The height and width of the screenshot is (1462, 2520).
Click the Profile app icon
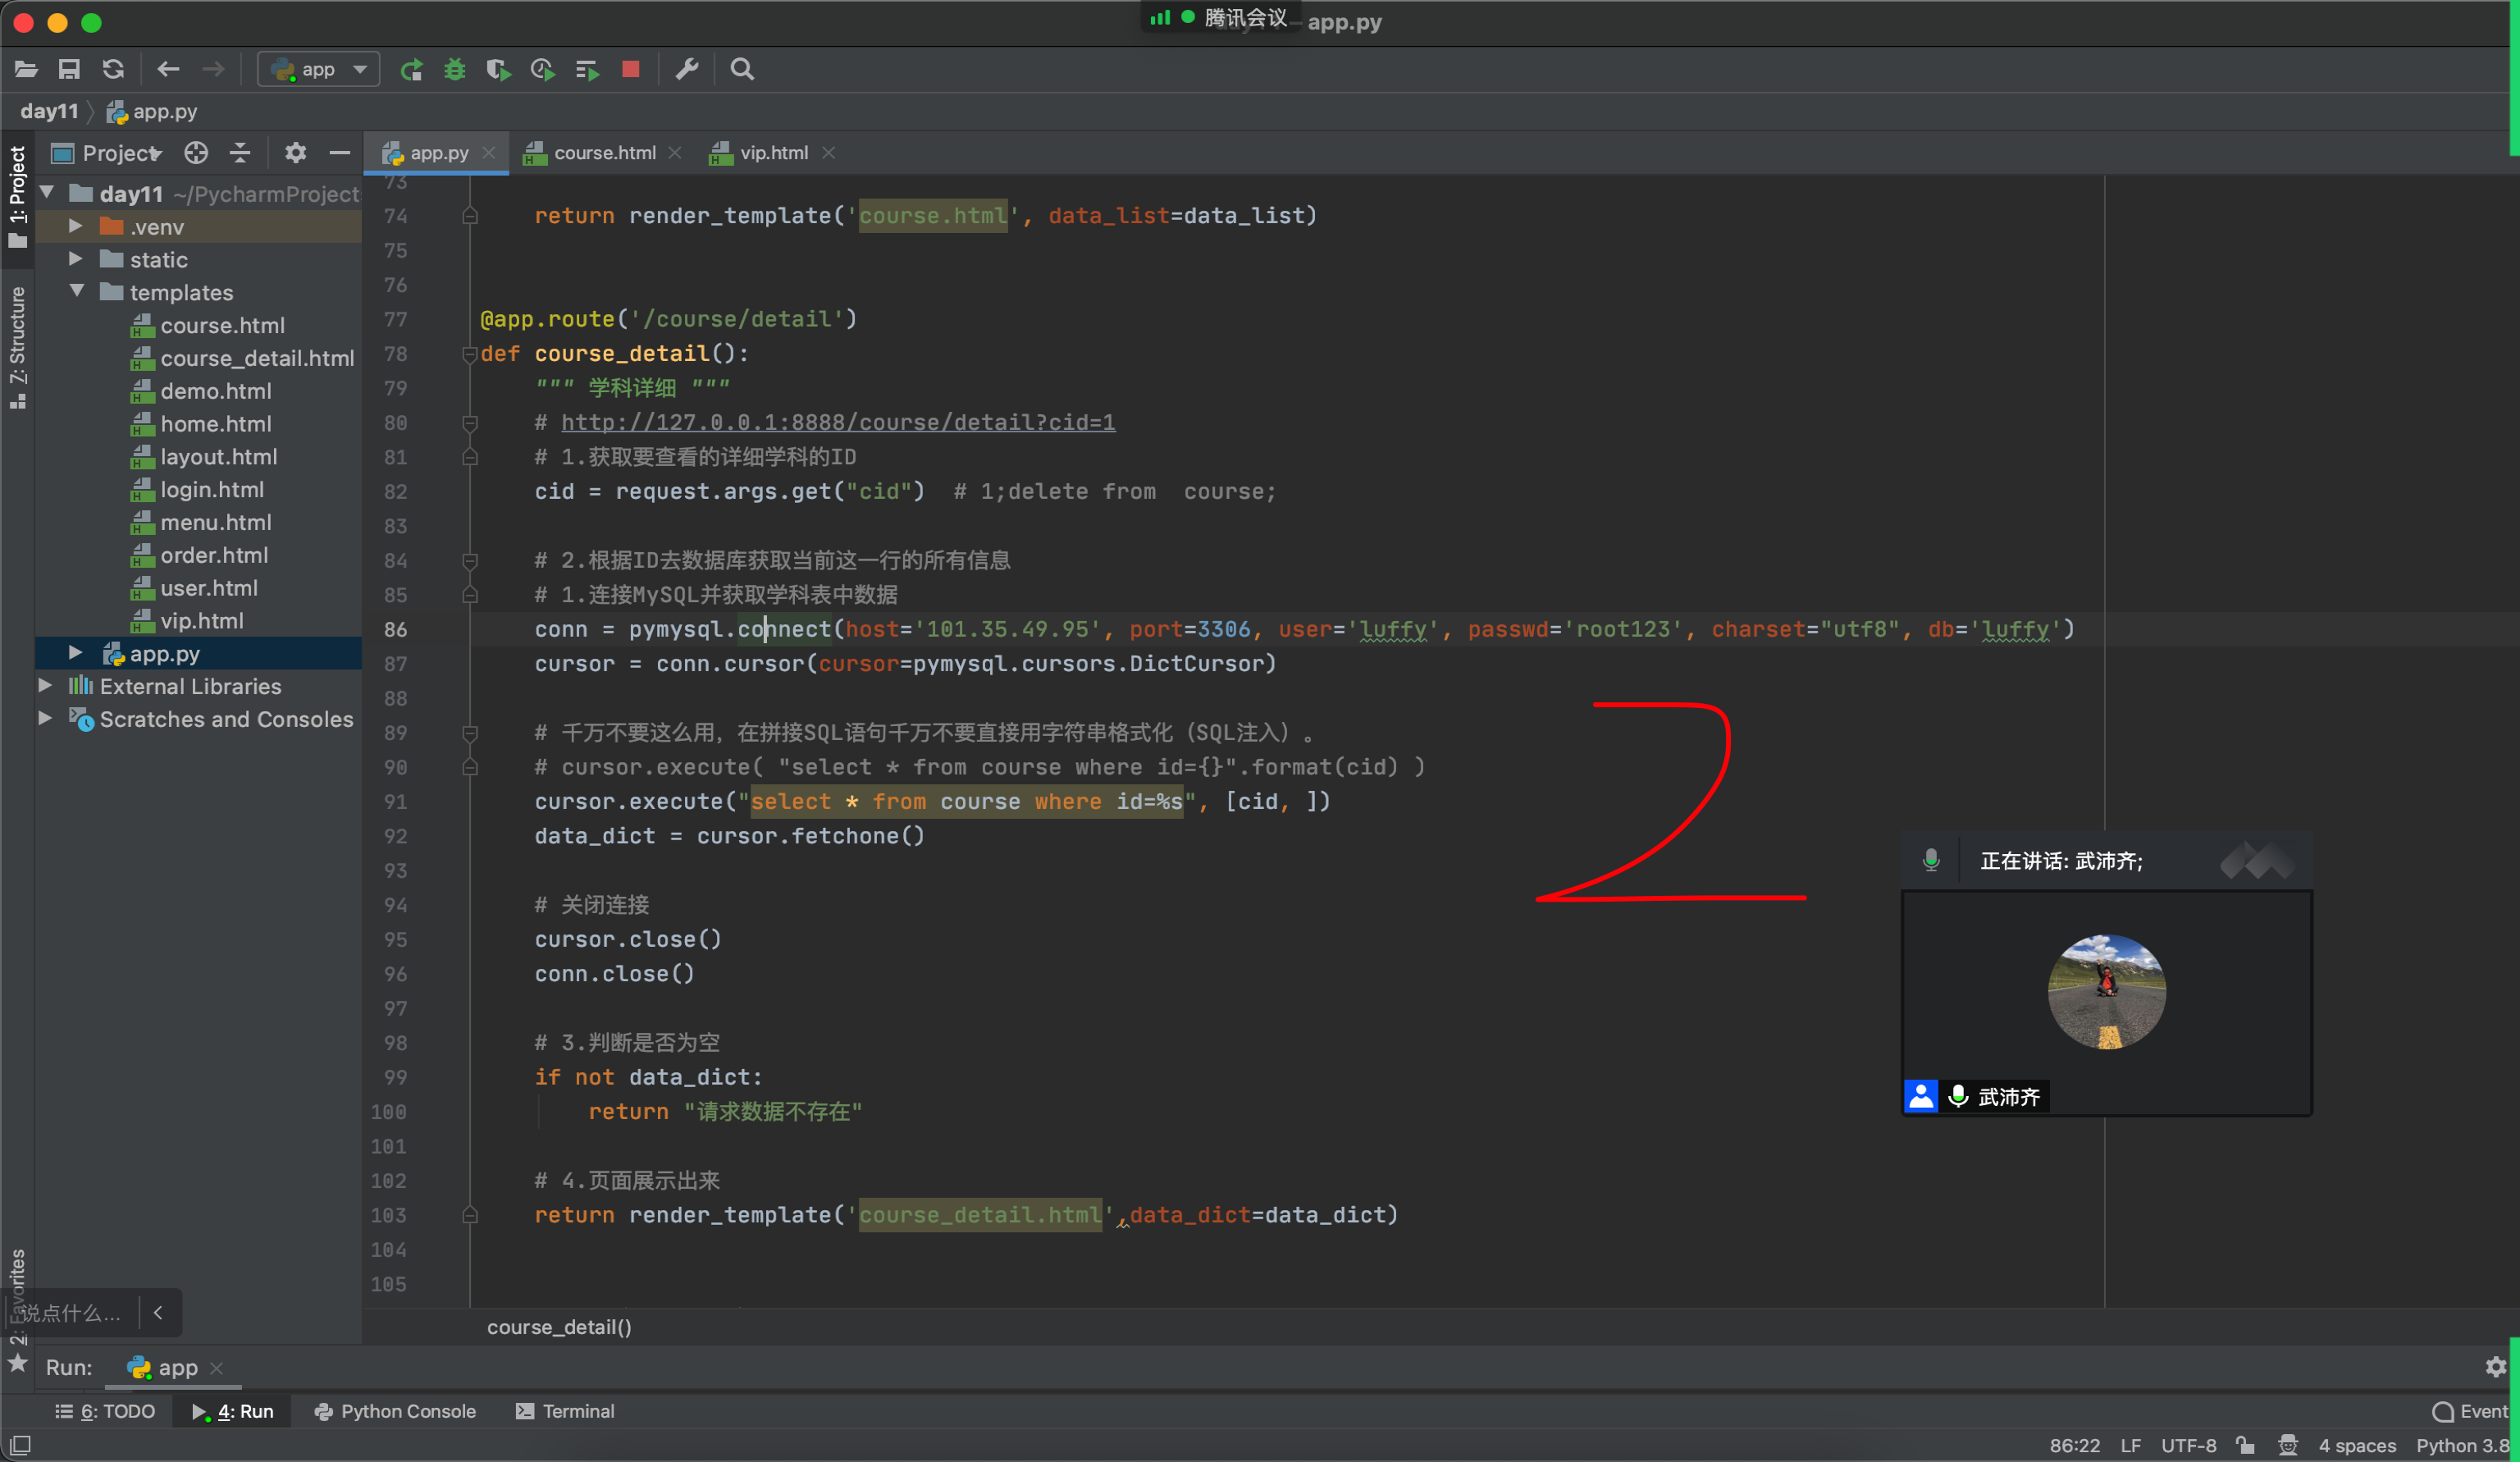(x=542, y=70)
